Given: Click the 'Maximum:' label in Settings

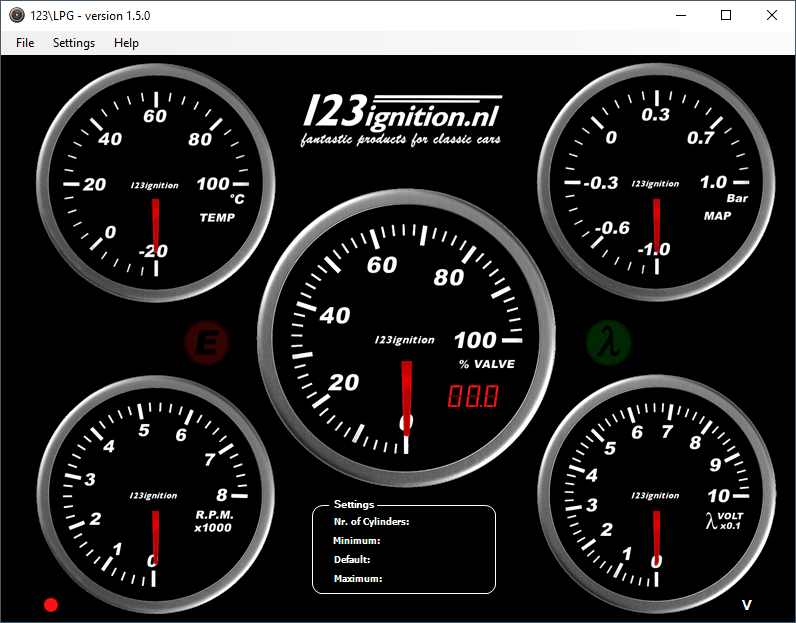Looking at the screenshot, I should [x=358, y=578].
